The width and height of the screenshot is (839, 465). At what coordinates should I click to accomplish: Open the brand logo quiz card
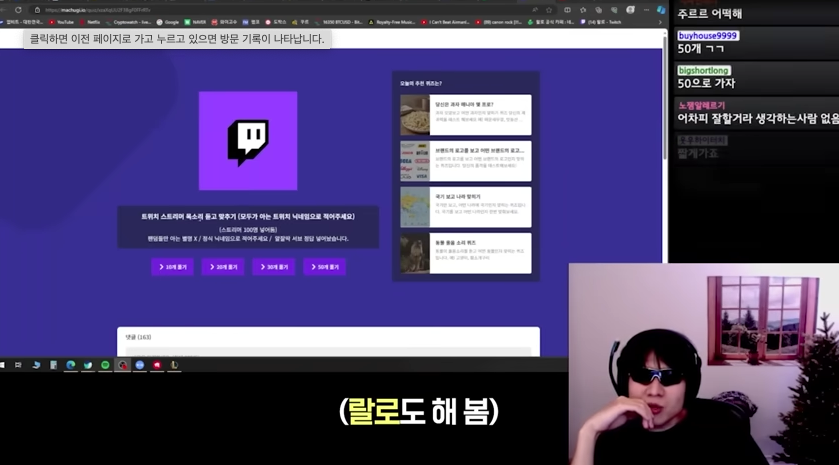click(x=466, y=161)
